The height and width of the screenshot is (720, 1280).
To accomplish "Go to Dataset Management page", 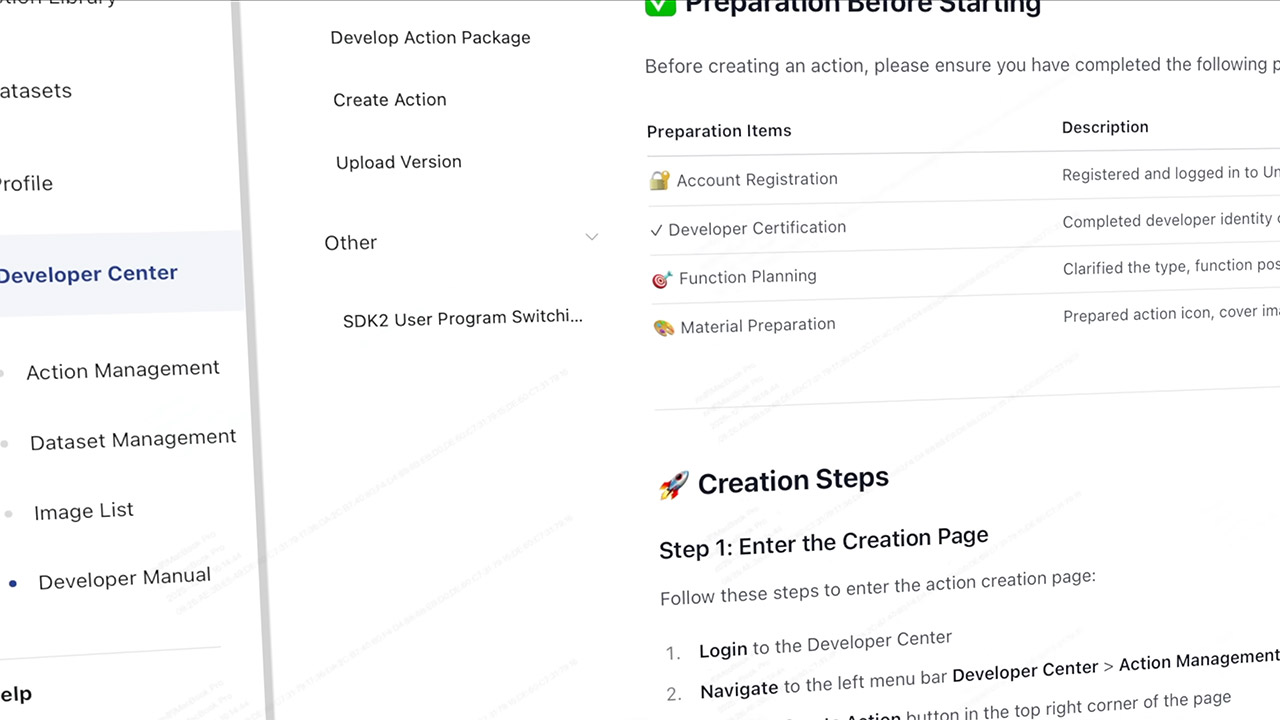I will [x=133, y=440].
